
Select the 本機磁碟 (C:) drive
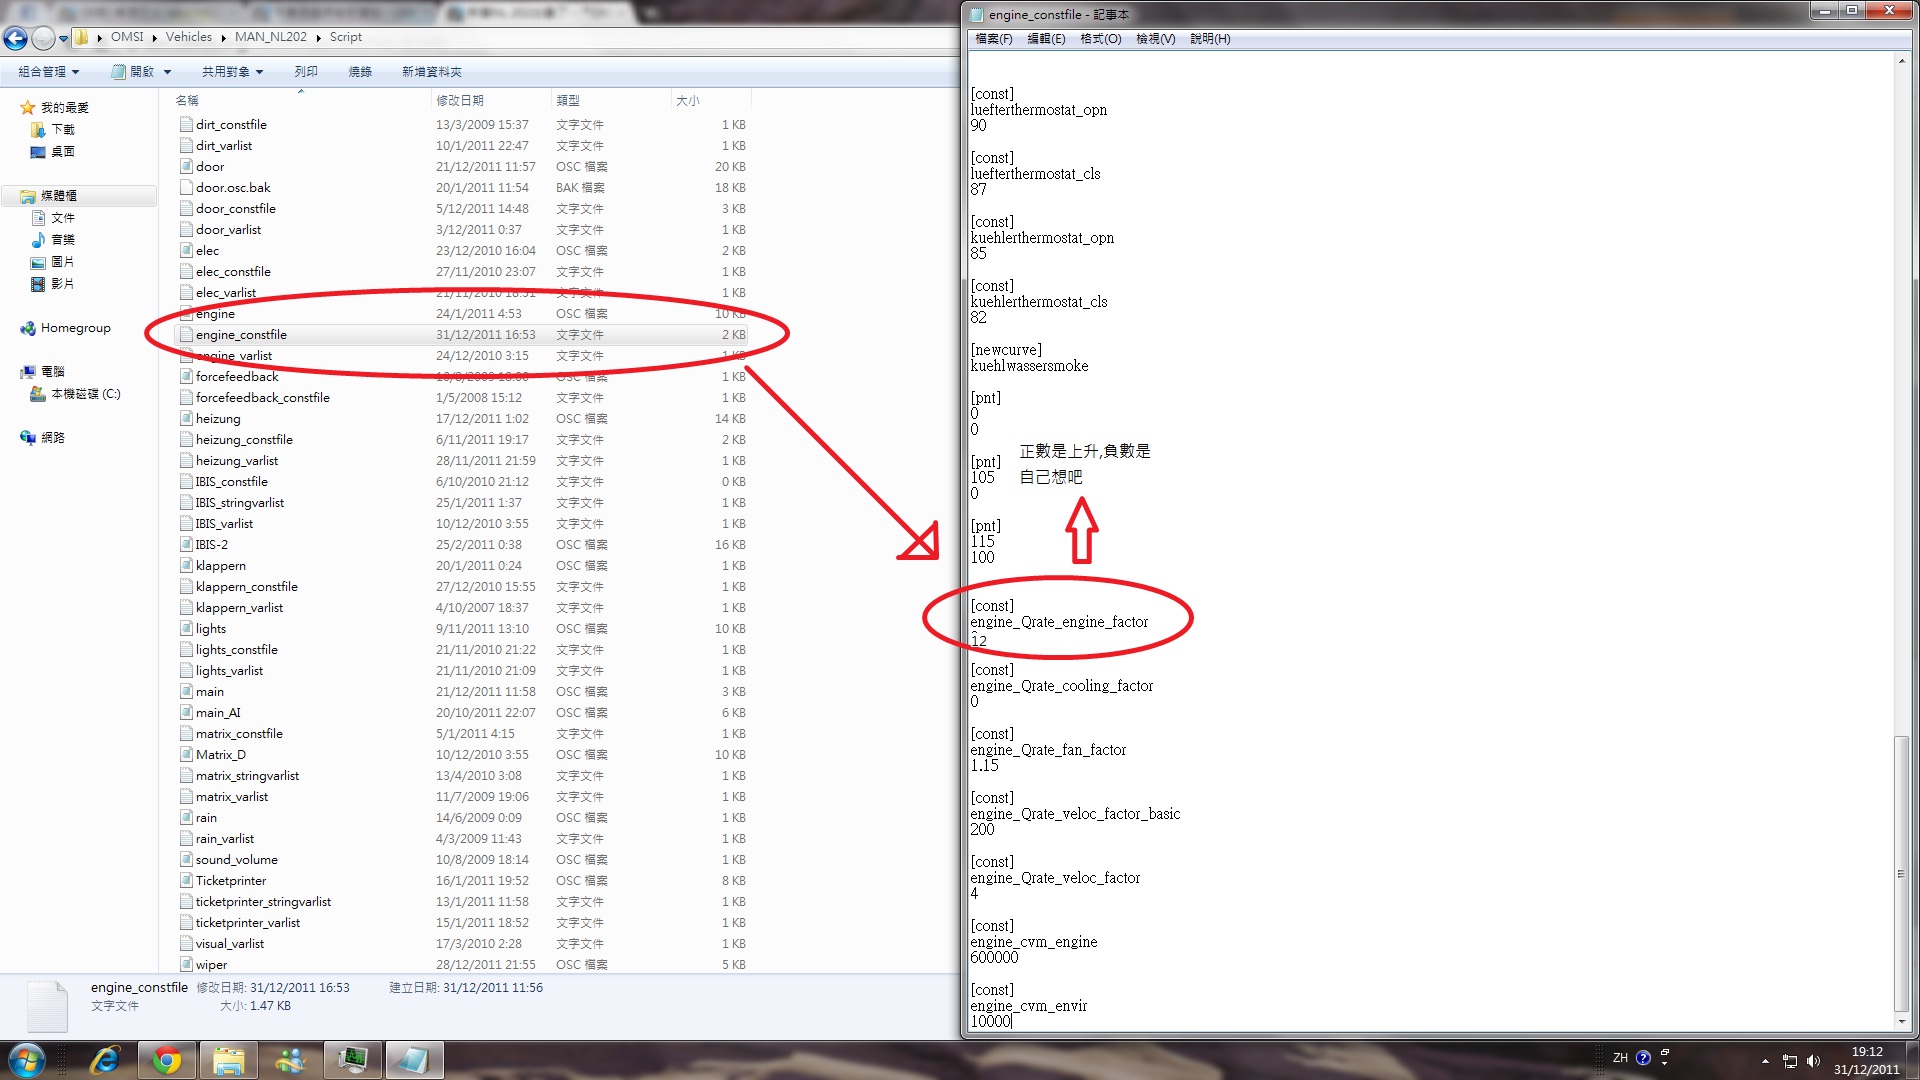click(x=85, y=394)
